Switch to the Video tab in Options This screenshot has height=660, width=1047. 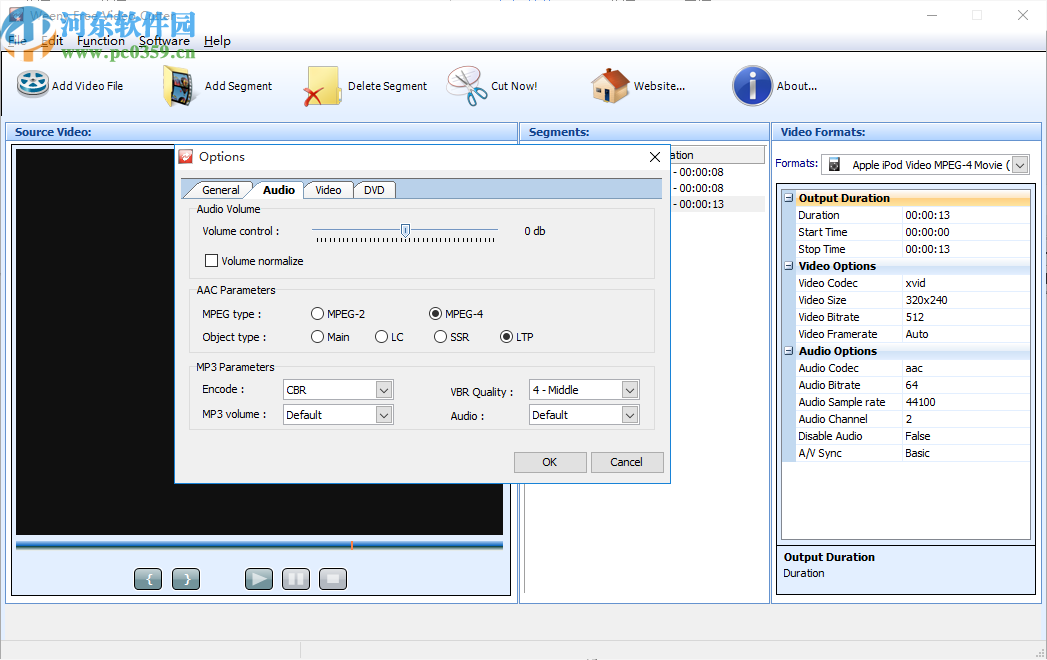click(x=328, y=189)
